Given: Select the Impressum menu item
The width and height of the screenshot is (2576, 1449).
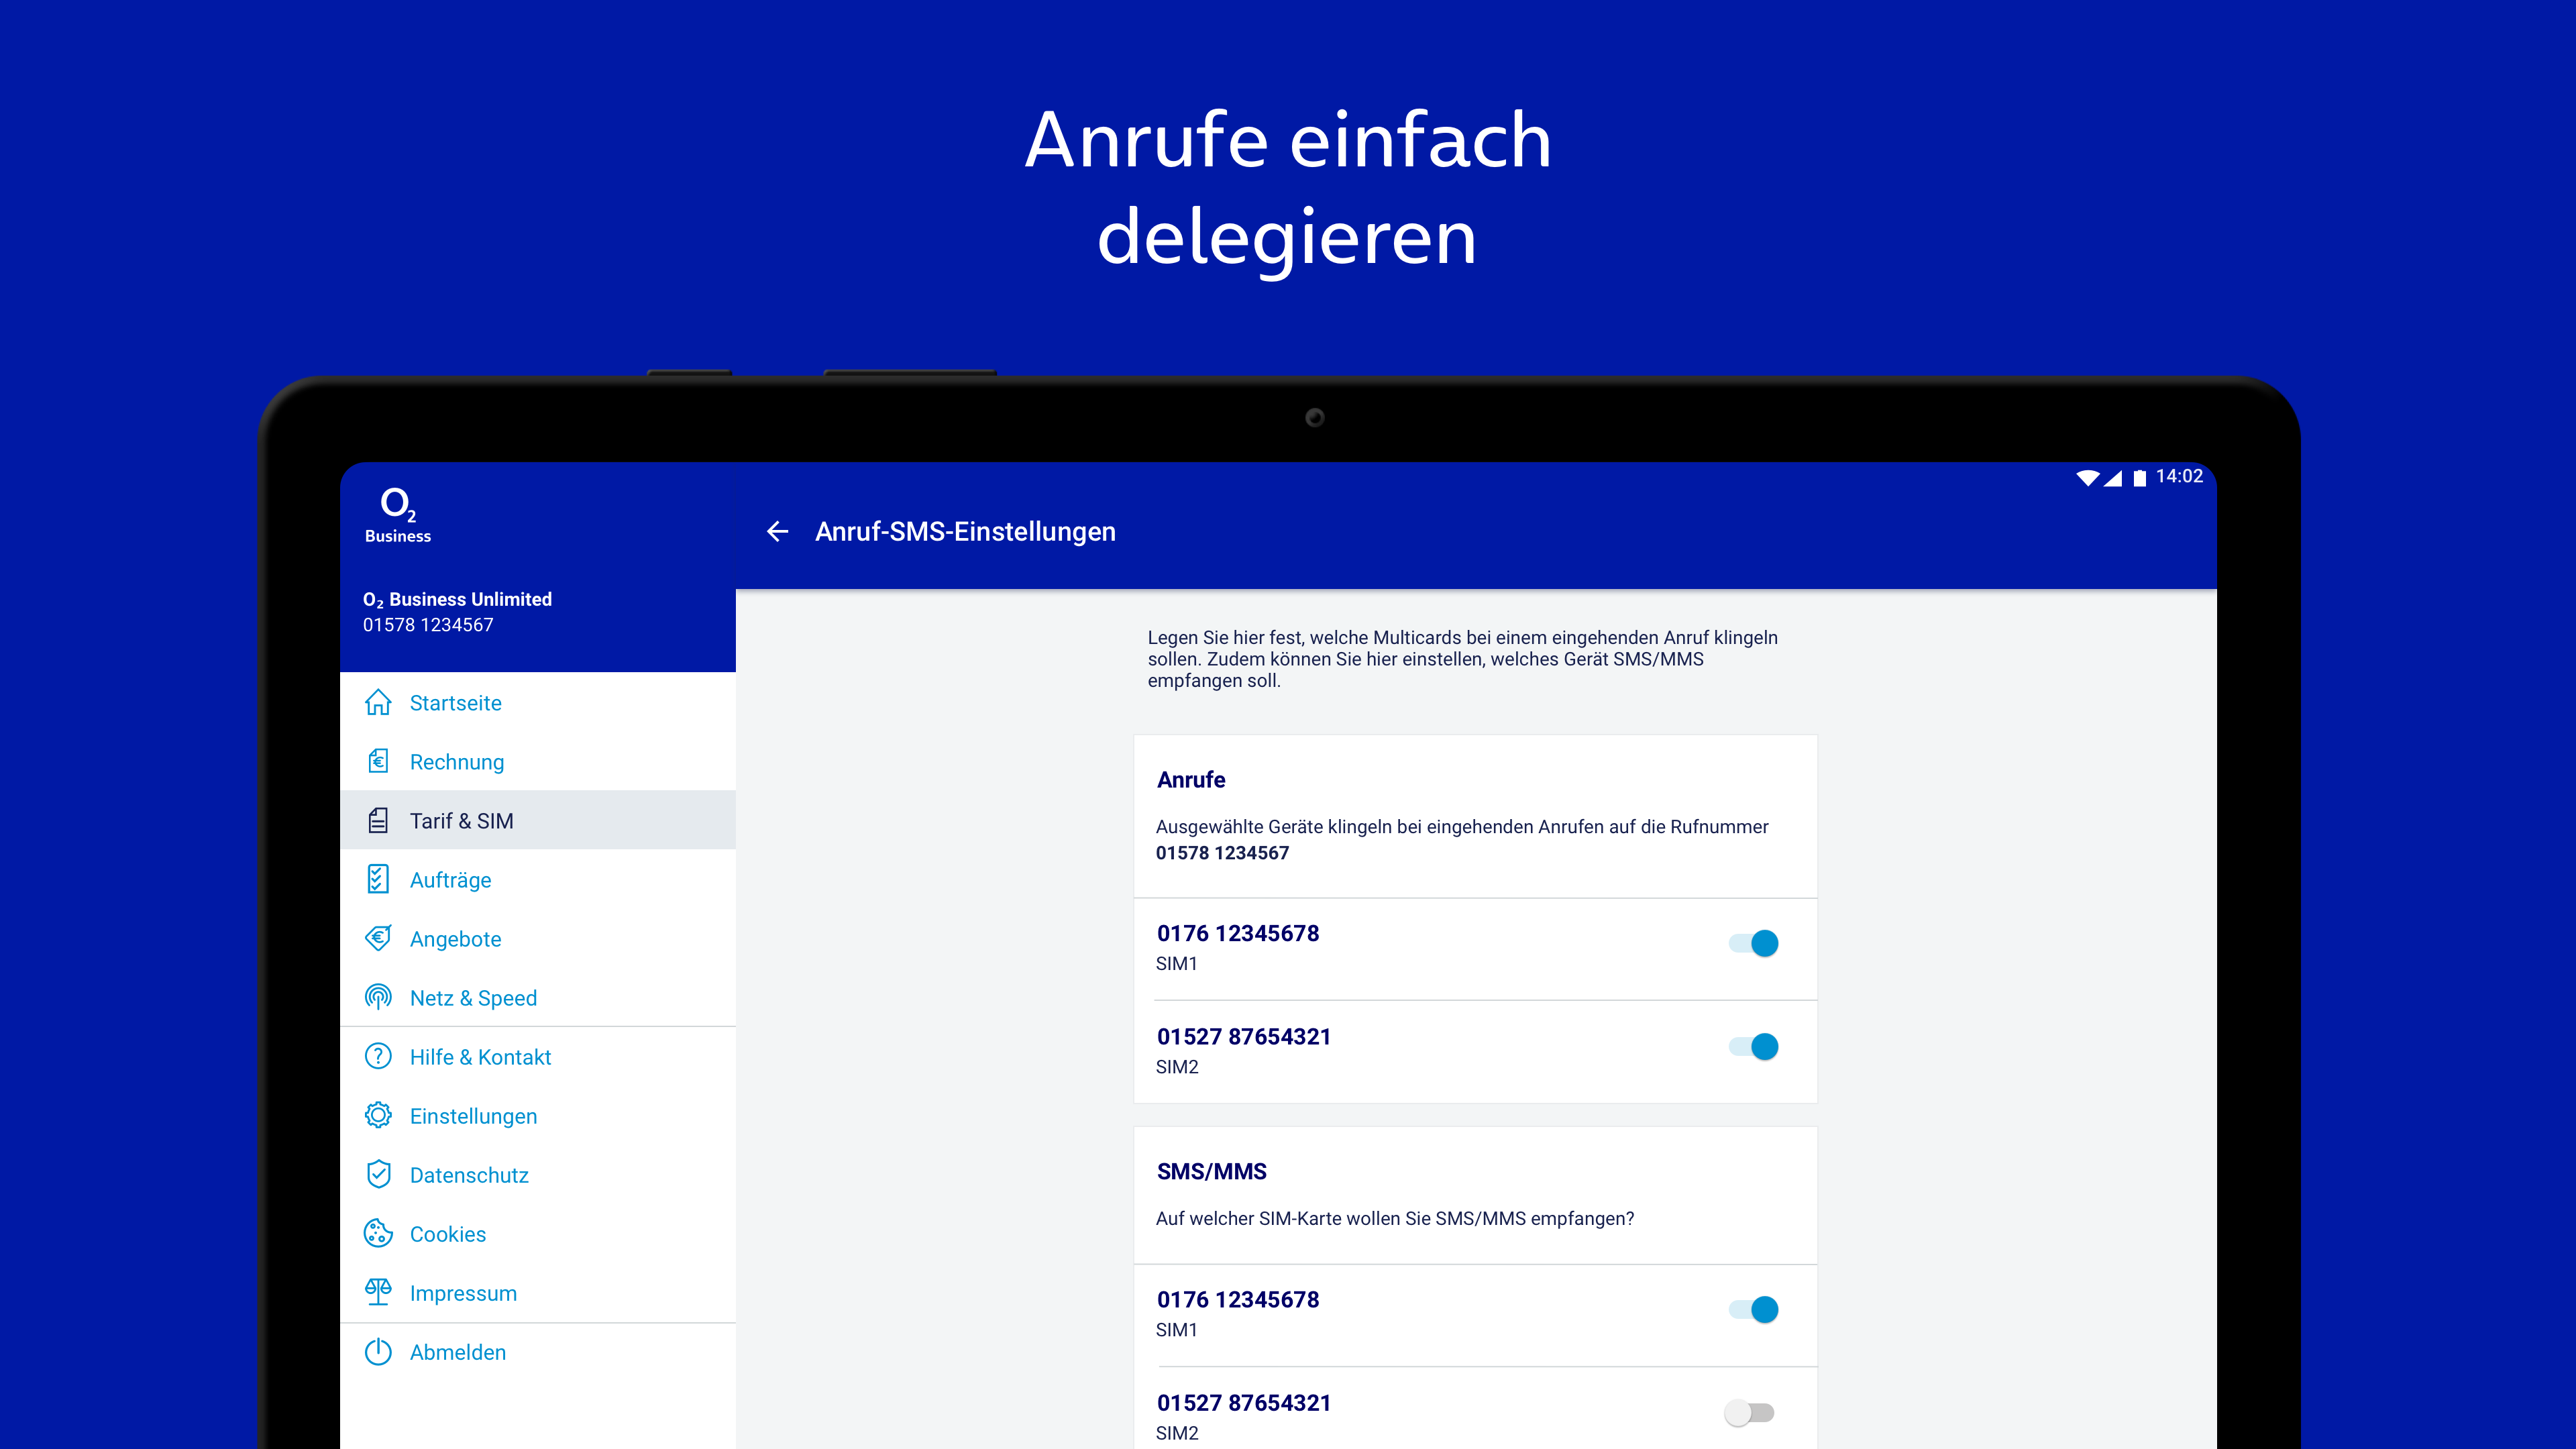Looking at the screenshot, I should pyautogui.click(x=463, y=1293).
